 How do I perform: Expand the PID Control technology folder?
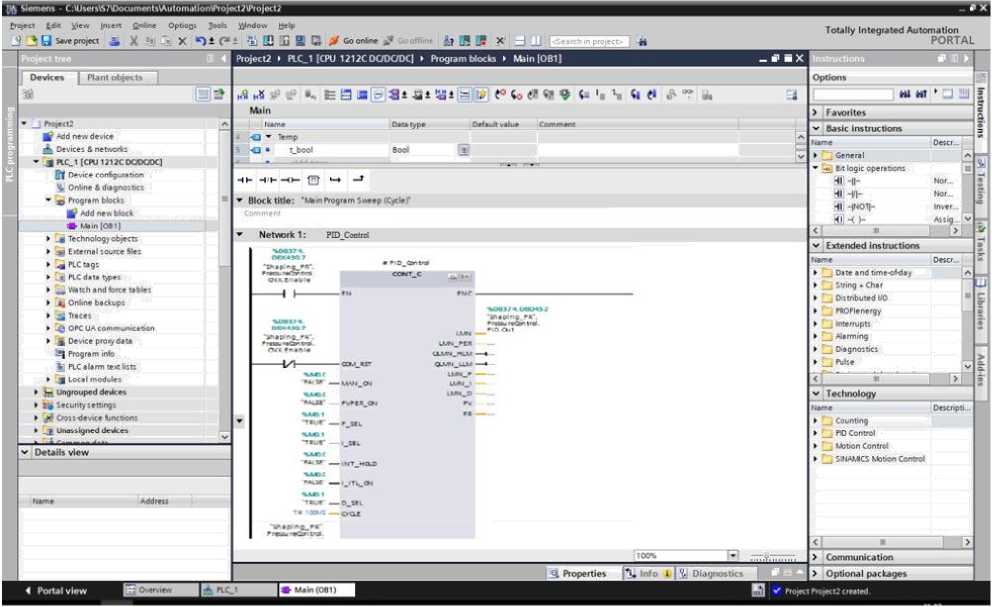816,434
